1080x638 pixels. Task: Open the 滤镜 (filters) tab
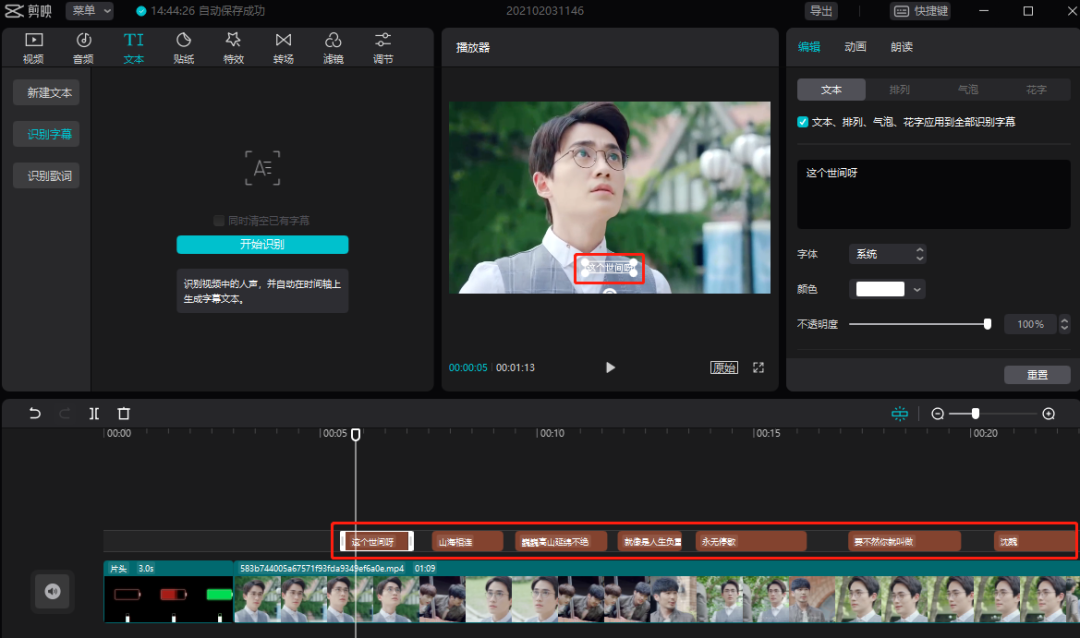(333, 48)
